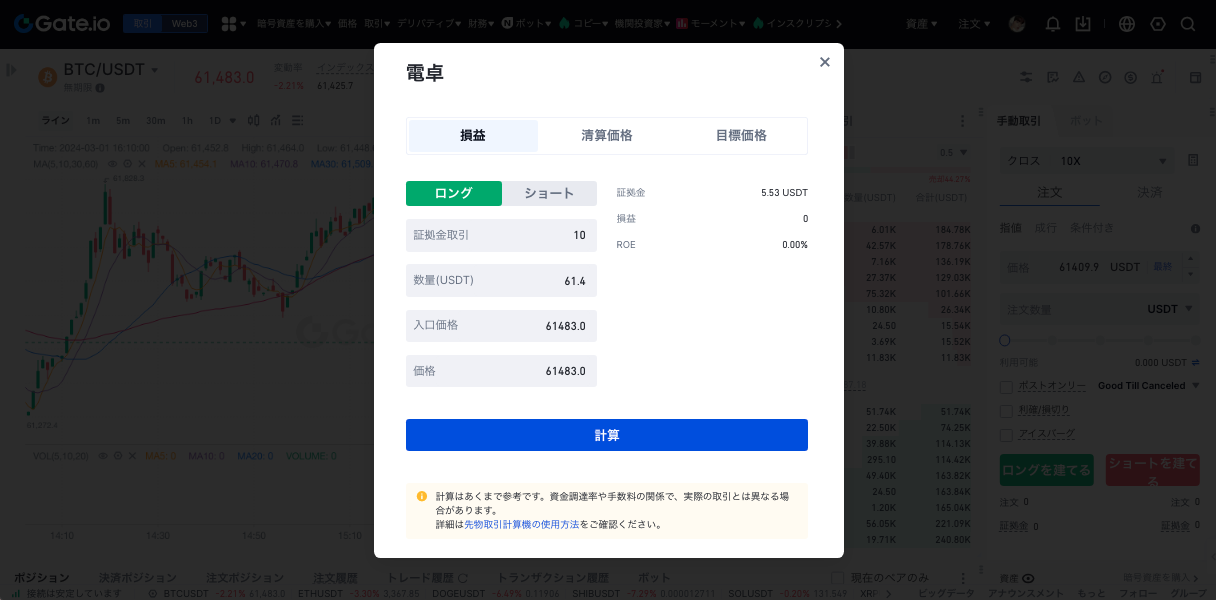Switch to the 目標価格 tab
1216x600 pixels.
coord(741,136)
